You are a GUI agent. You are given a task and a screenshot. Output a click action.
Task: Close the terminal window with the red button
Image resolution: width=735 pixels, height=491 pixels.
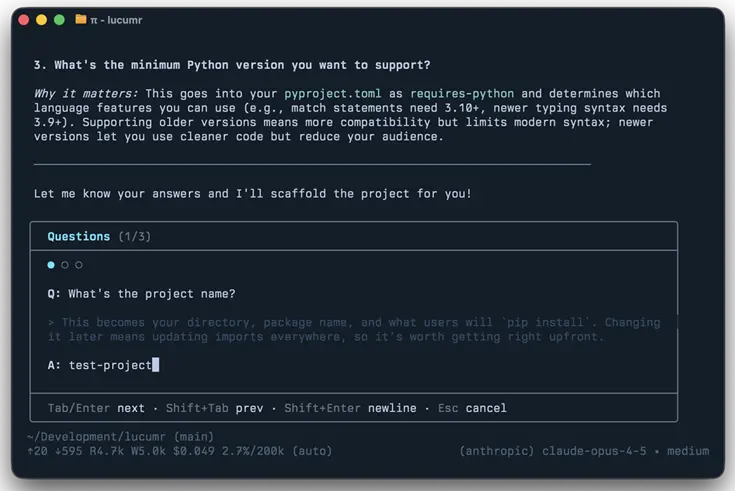pyautogui.click(x=24, y=19)
